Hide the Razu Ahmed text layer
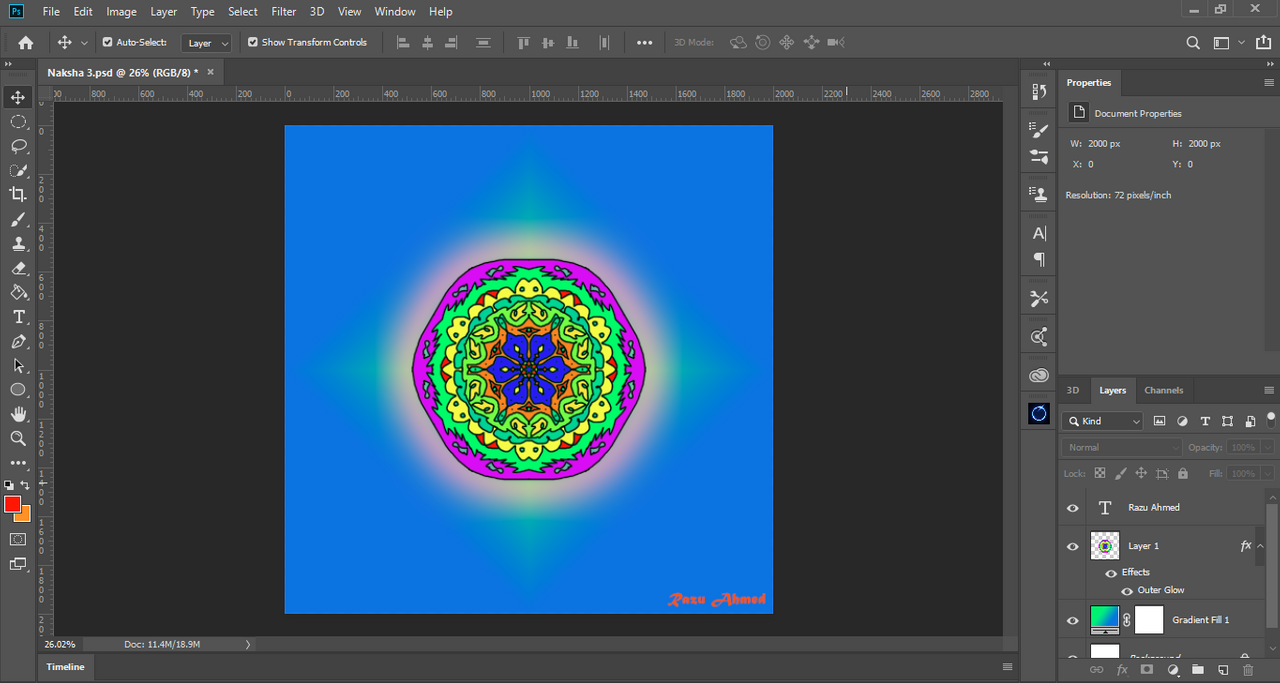Viewport: 1280px width, 683px height. (1073, 508)
